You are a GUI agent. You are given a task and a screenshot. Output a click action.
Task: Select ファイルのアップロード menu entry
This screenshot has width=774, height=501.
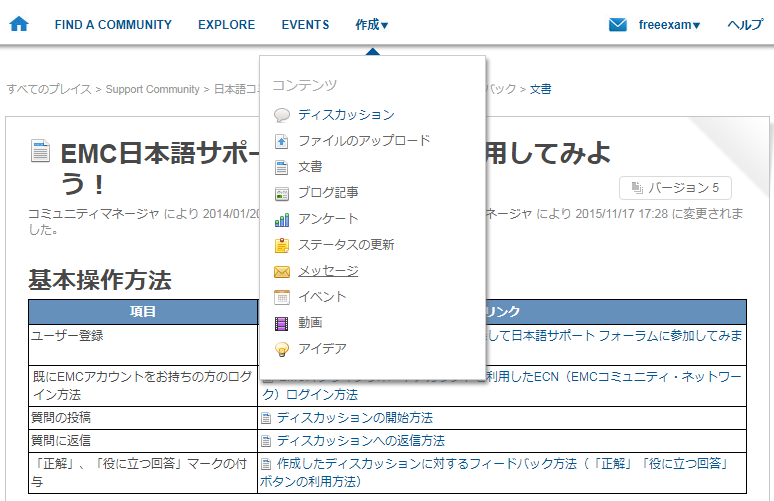tap(364, 141)
